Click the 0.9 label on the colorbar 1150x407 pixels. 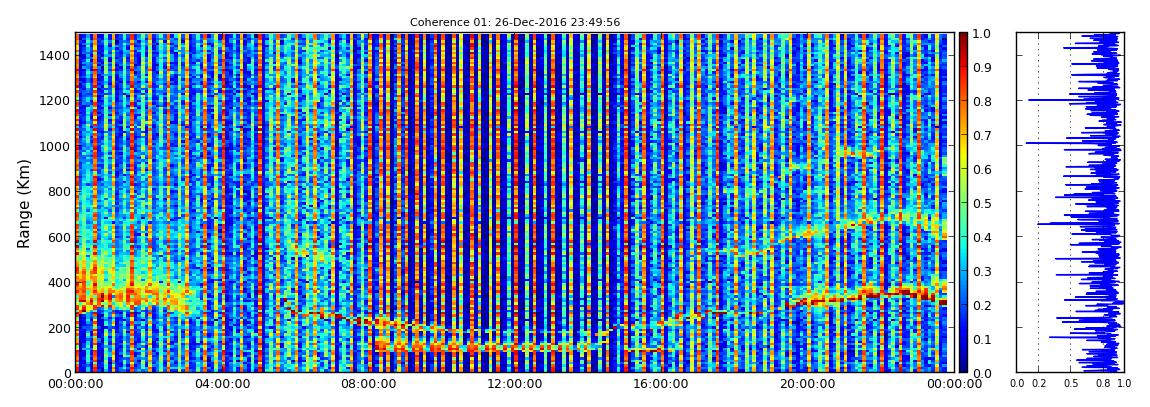point(982,67)
